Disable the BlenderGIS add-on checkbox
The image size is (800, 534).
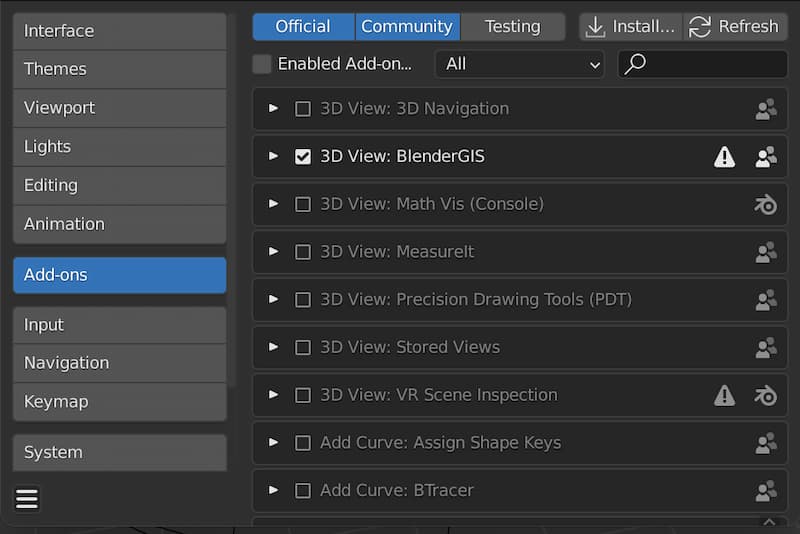(x=303, y=157)
